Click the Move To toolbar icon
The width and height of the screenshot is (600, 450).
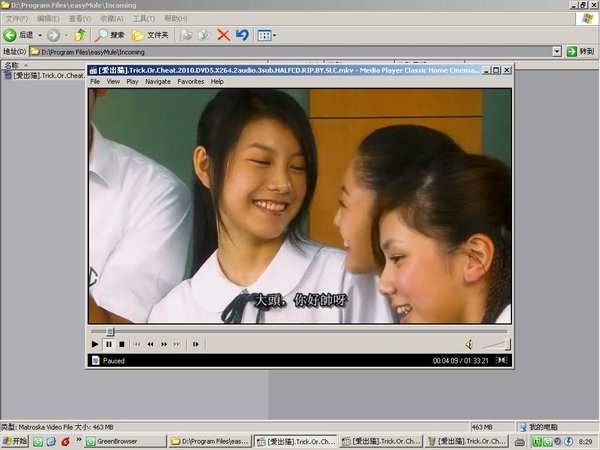pos(186,35)
